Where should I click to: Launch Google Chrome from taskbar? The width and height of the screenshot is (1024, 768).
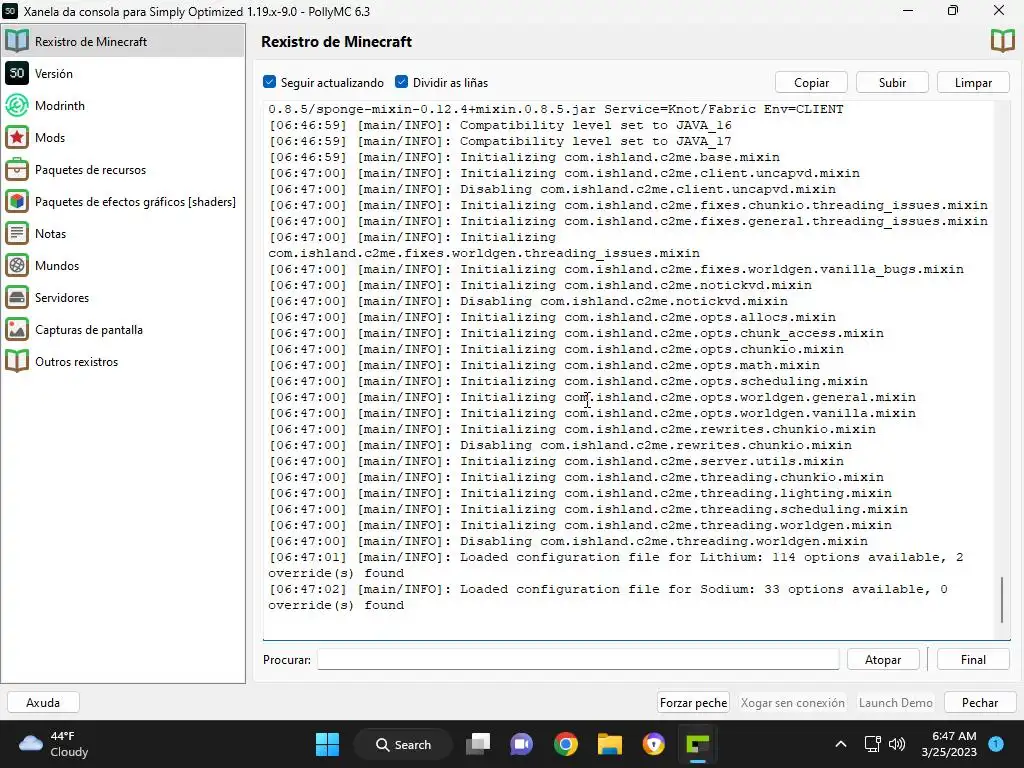click(x=566, y=744)
